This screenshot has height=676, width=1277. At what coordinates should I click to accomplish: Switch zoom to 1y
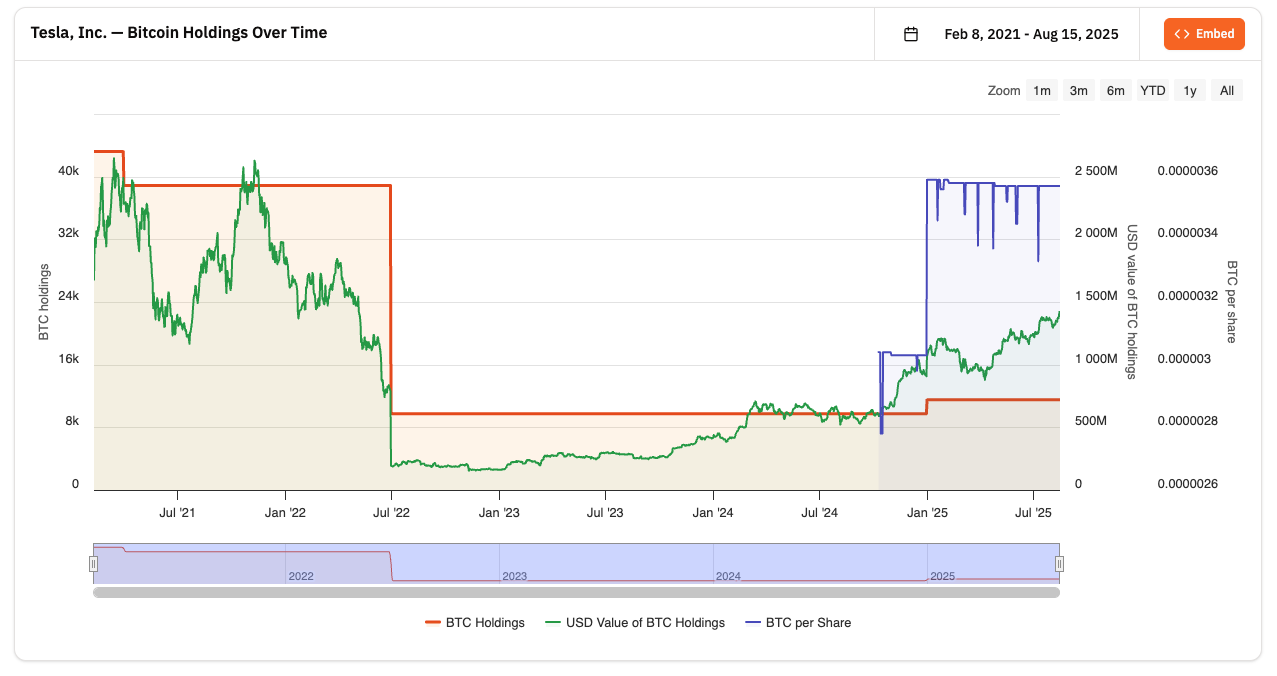coord(1190,91)
